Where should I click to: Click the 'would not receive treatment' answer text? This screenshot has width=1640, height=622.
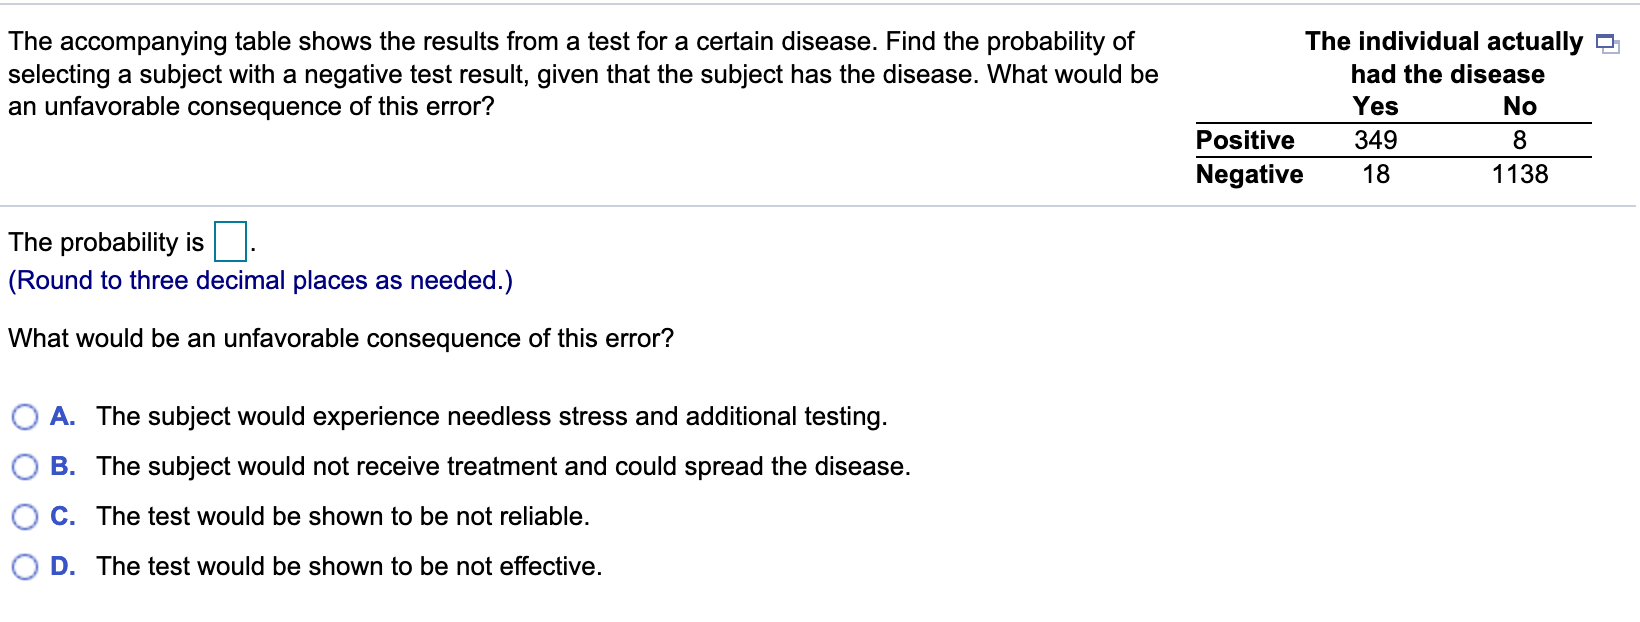tap(504, 466)
